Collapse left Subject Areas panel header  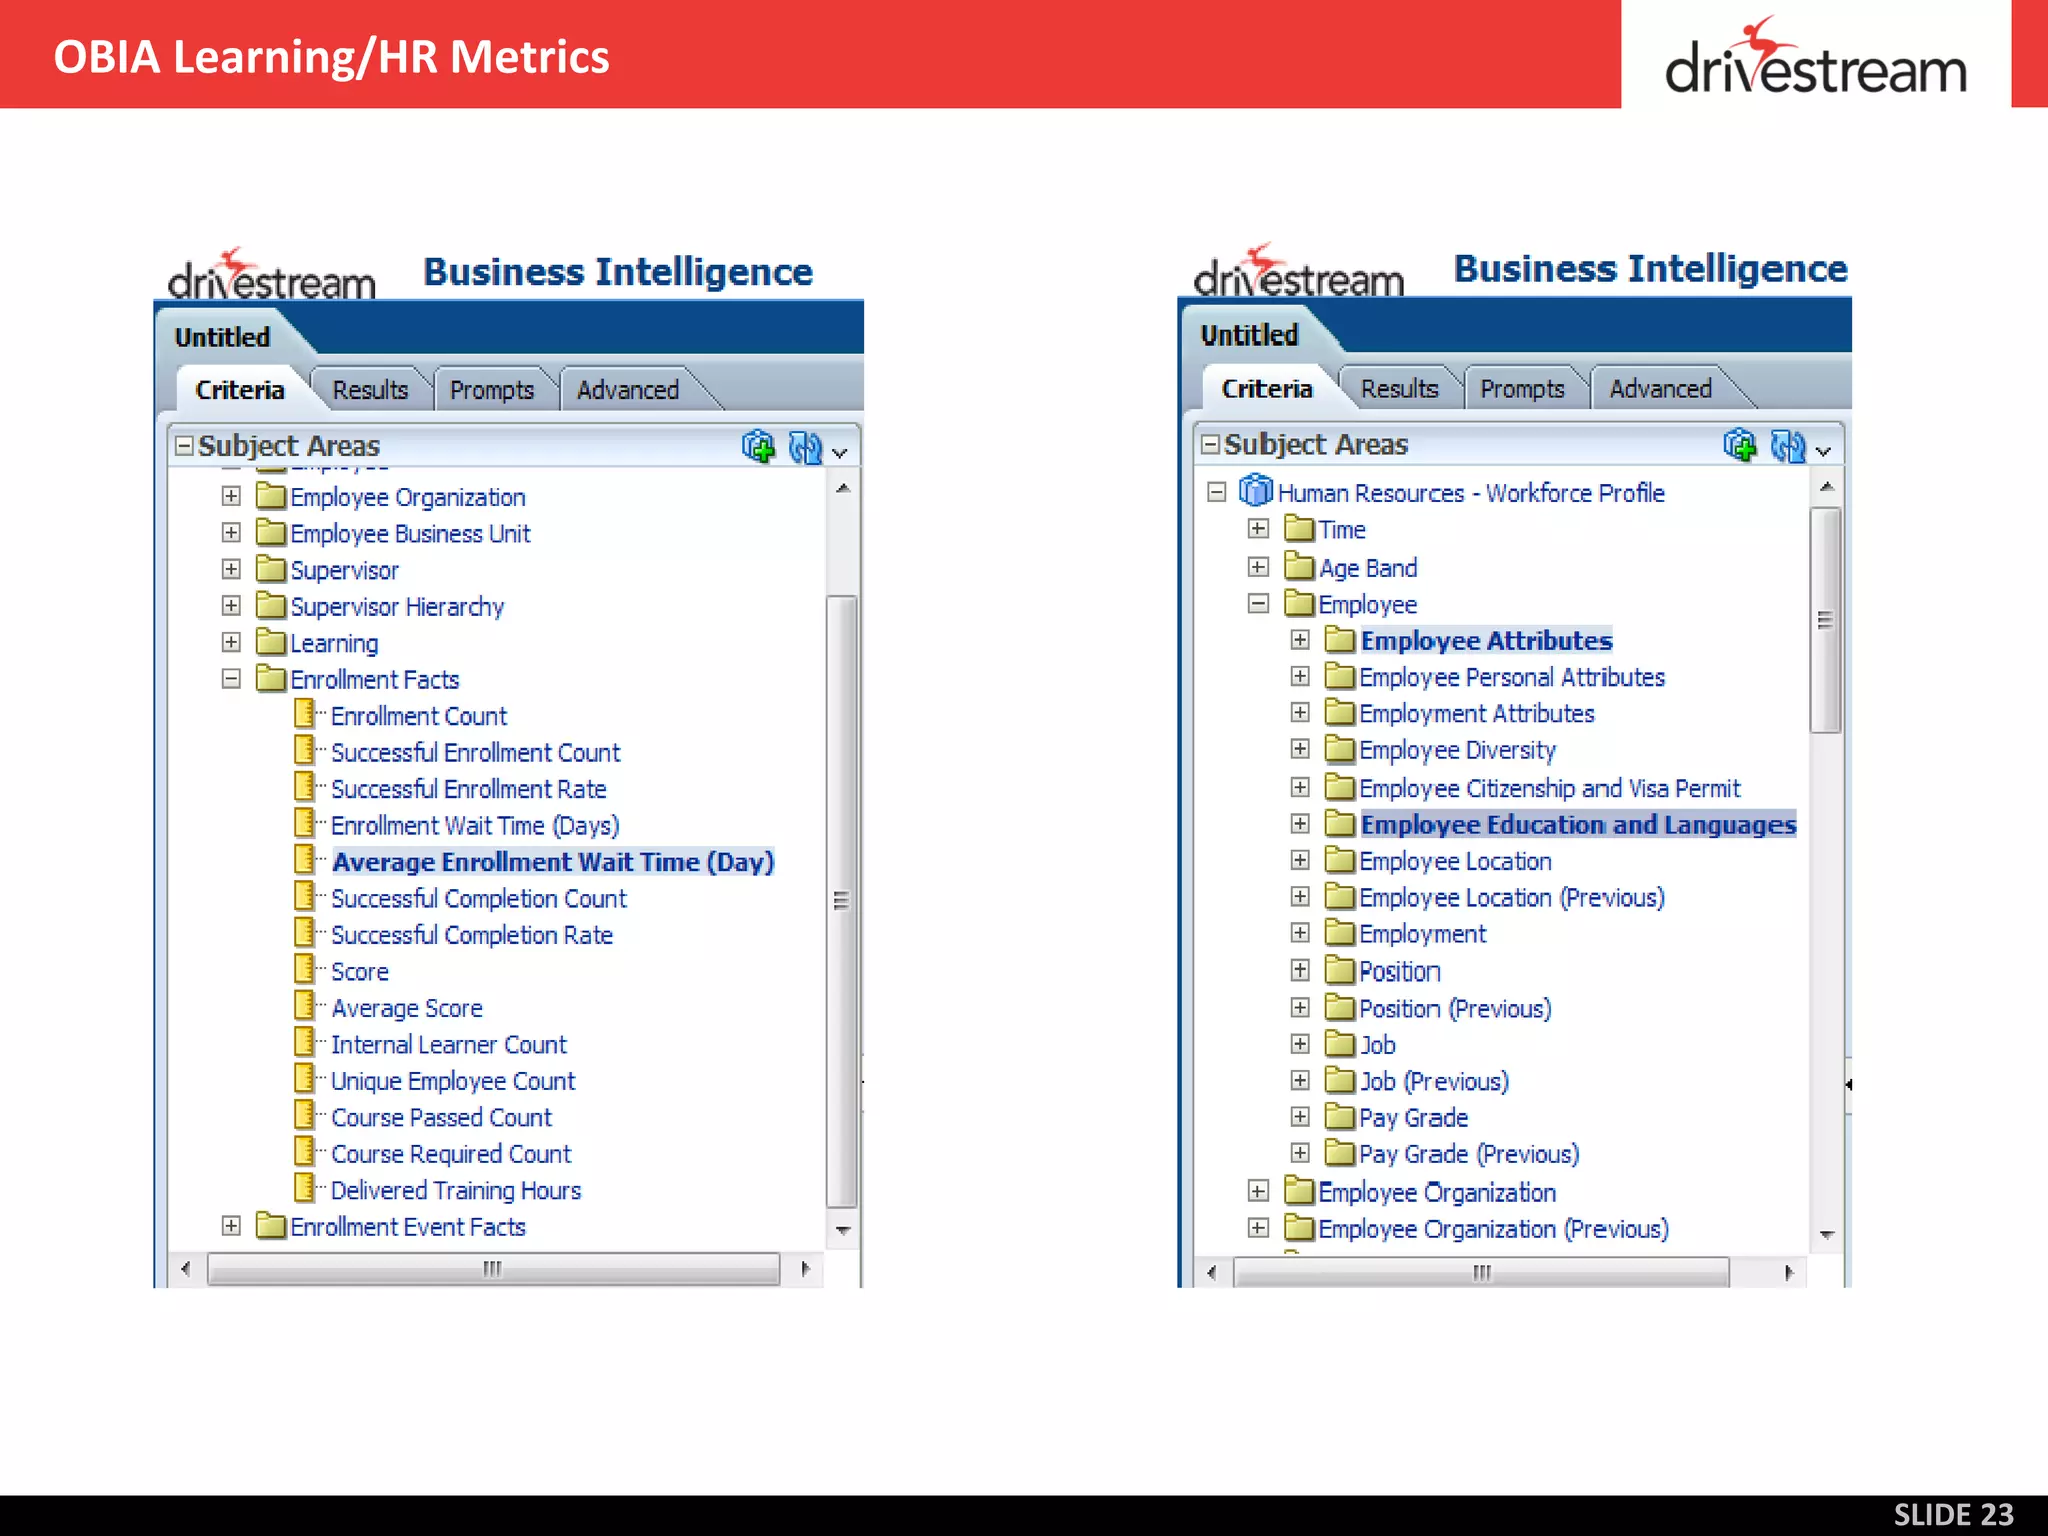coord(184,445)
